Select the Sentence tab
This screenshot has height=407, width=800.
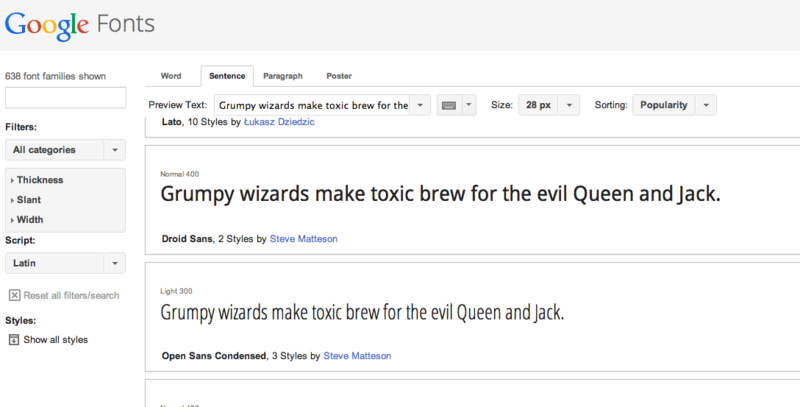pyautogui.click(x=227, y=76)
